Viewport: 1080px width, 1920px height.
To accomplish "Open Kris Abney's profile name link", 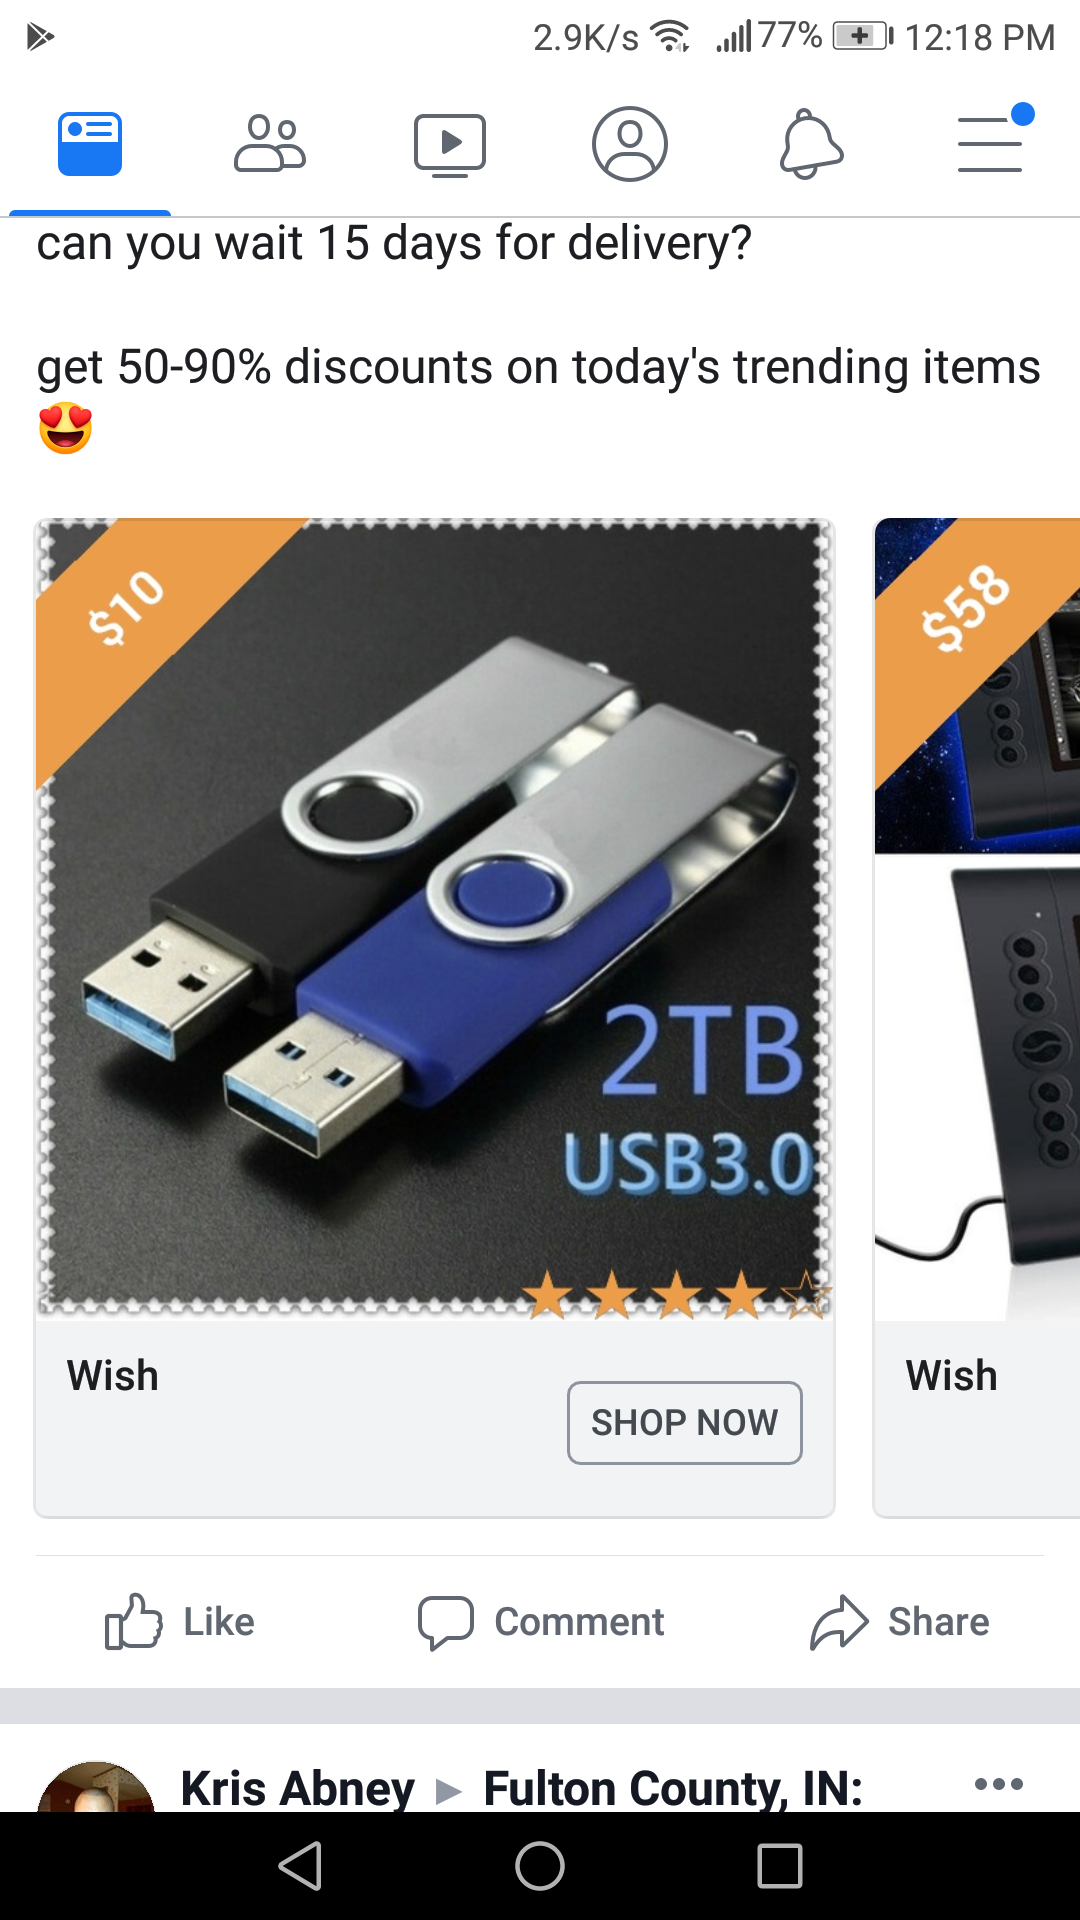I will (298, 1788).
